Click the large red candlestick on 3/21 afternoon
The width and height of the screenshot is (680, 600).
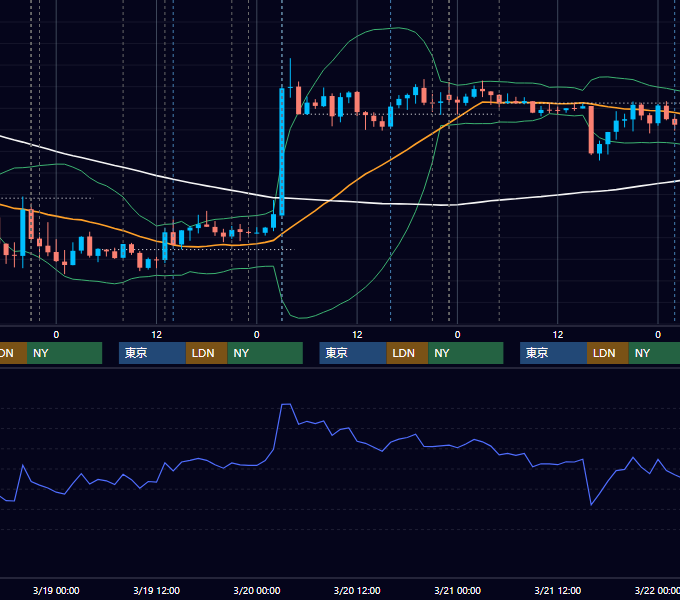point(591,130)
